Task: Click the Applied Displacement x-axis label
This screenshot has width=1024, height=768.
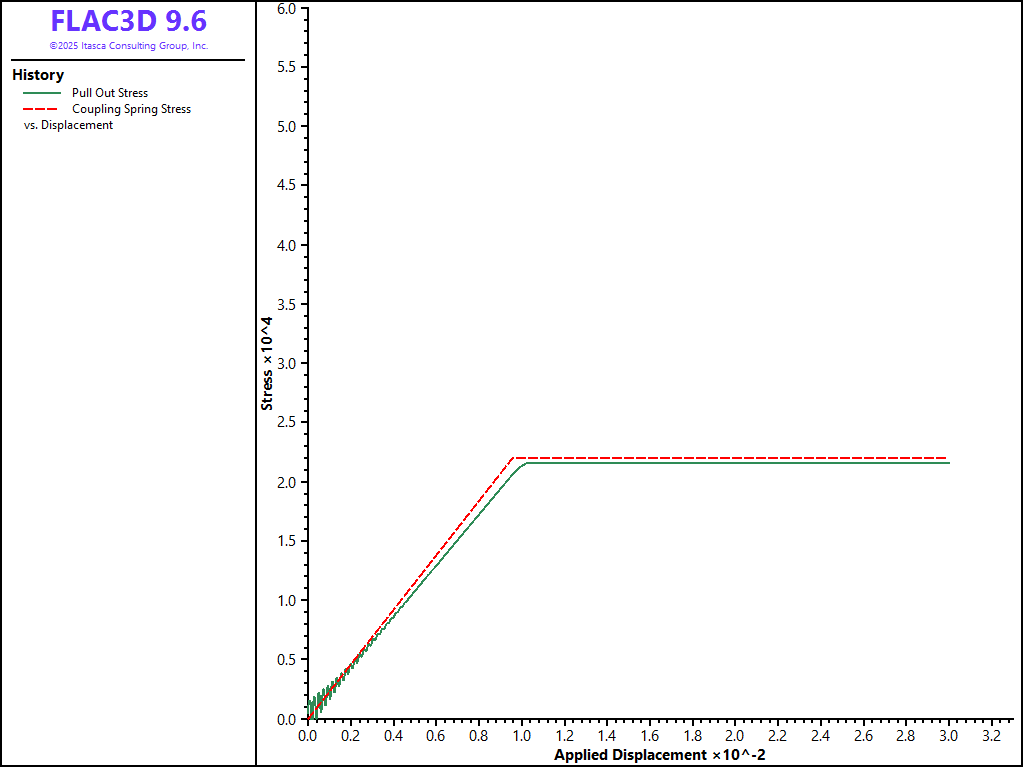Action: point(660,755)
